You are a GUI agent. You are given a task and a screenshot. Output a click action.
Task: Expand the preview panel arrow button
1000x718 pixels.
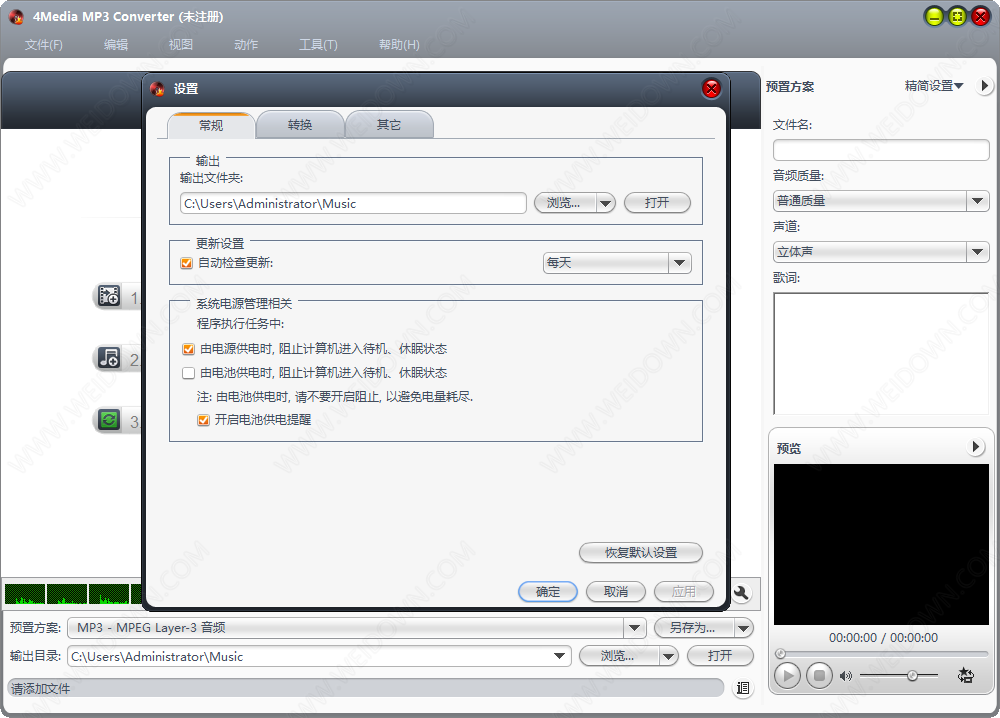click(975, 447)
